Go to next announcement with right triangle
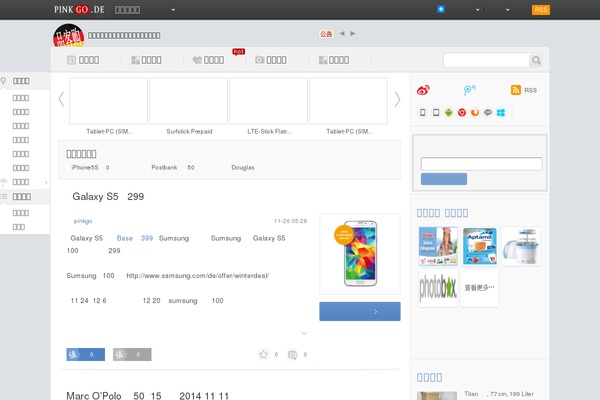 (353, 33)
